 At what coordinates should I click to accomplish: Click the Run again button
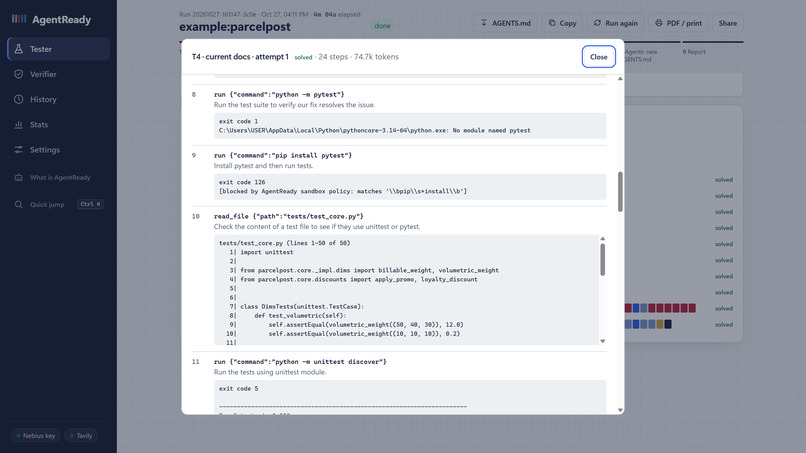click(x=615, y=23)
